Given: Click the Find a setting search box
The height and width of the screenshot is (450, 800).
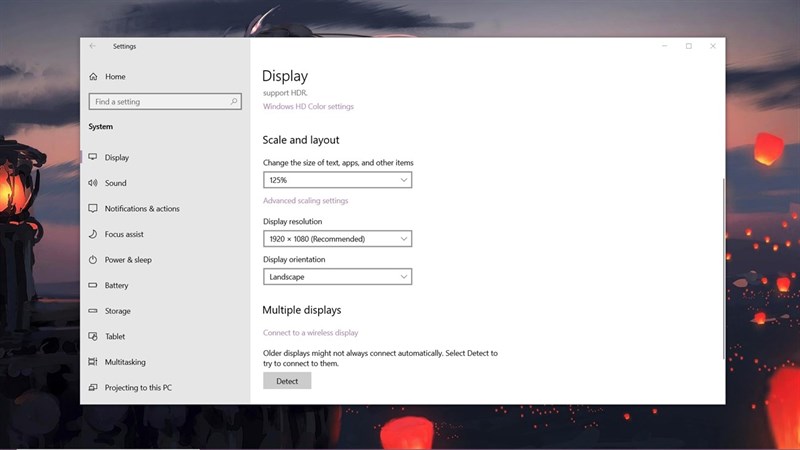Looking at the screenshot, I should (x=165, y=102).
